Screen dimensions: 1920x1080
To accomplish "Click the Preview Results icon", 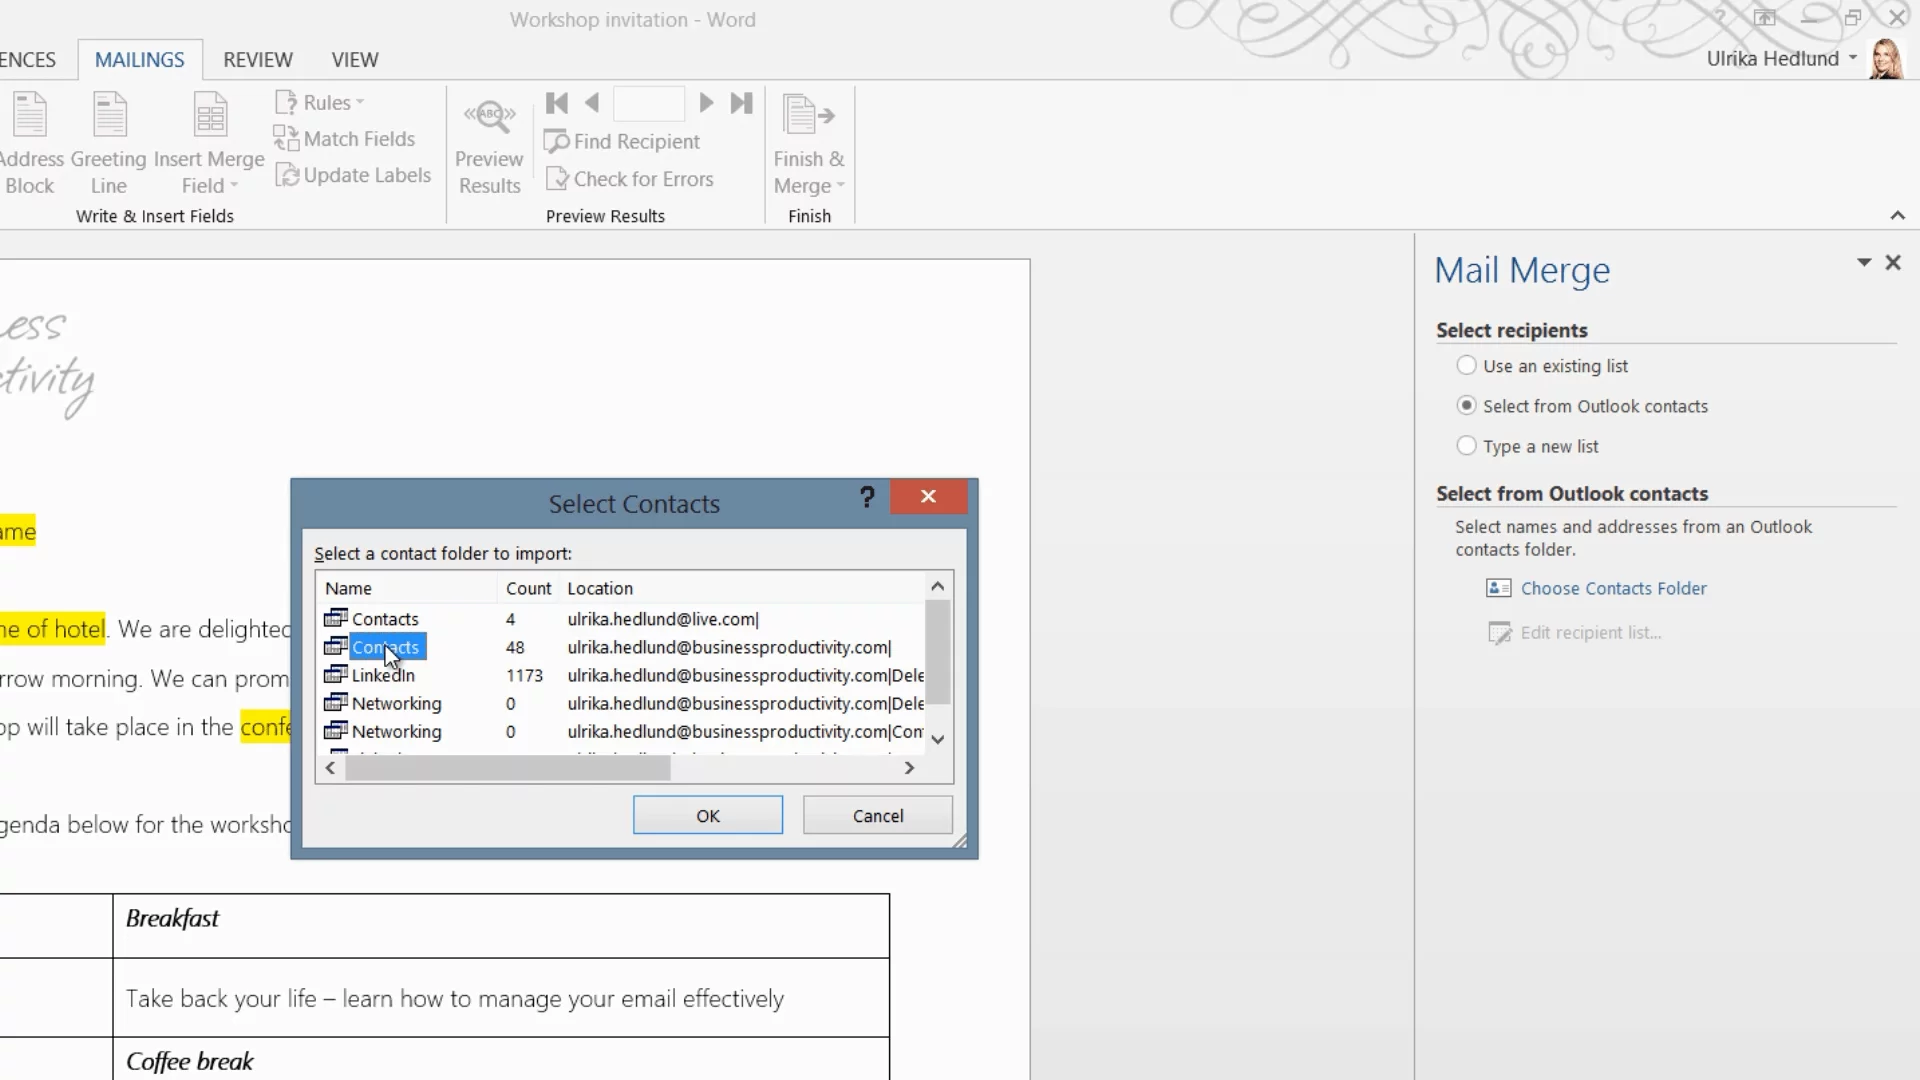I will [x=489, y=117].
